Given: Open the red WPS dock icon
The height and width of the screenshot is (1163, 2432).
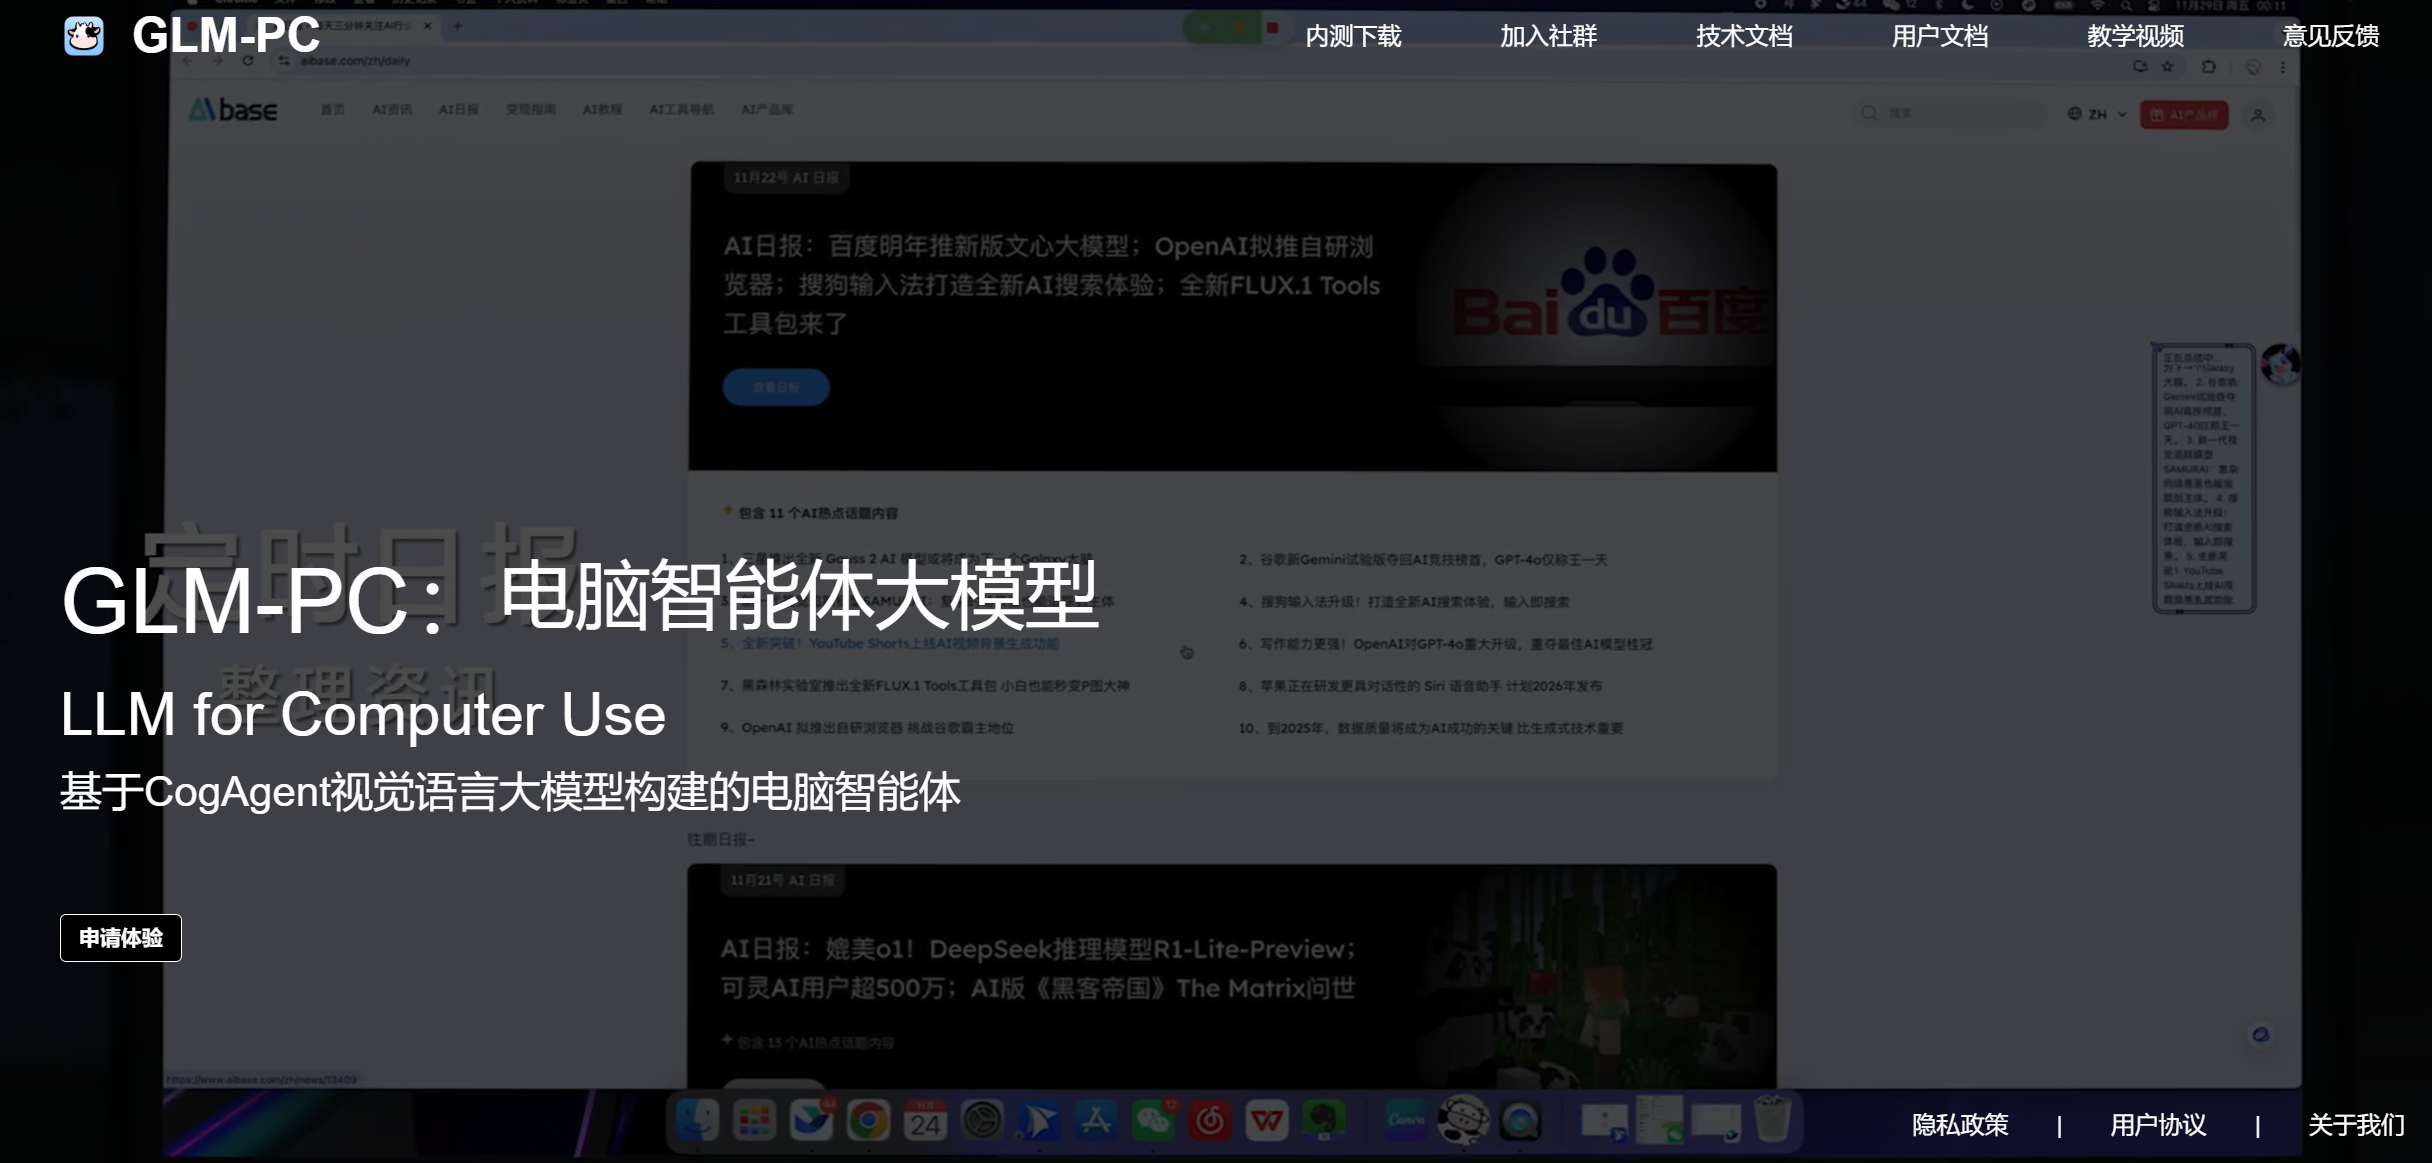Looking at the screenshot, I should point(1266,1121).
